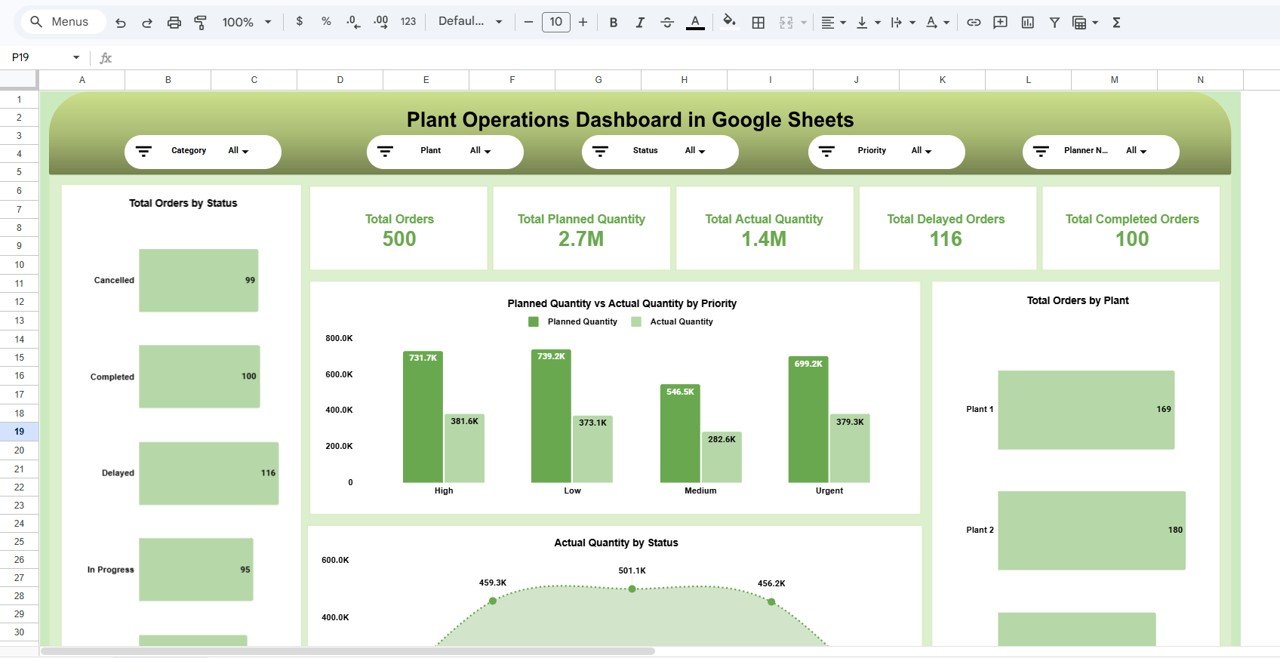
Task: Click the Print icon
Action: click(173, 21)
